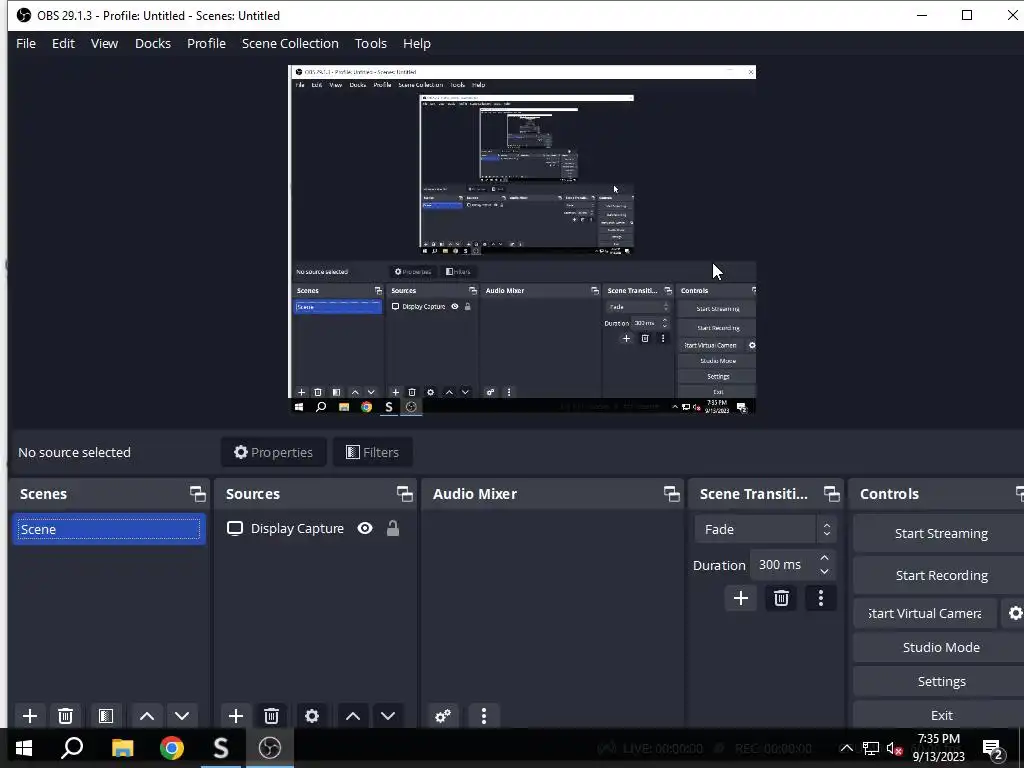
Task: Open the Edit menu
Action: (x=63, y=44)
